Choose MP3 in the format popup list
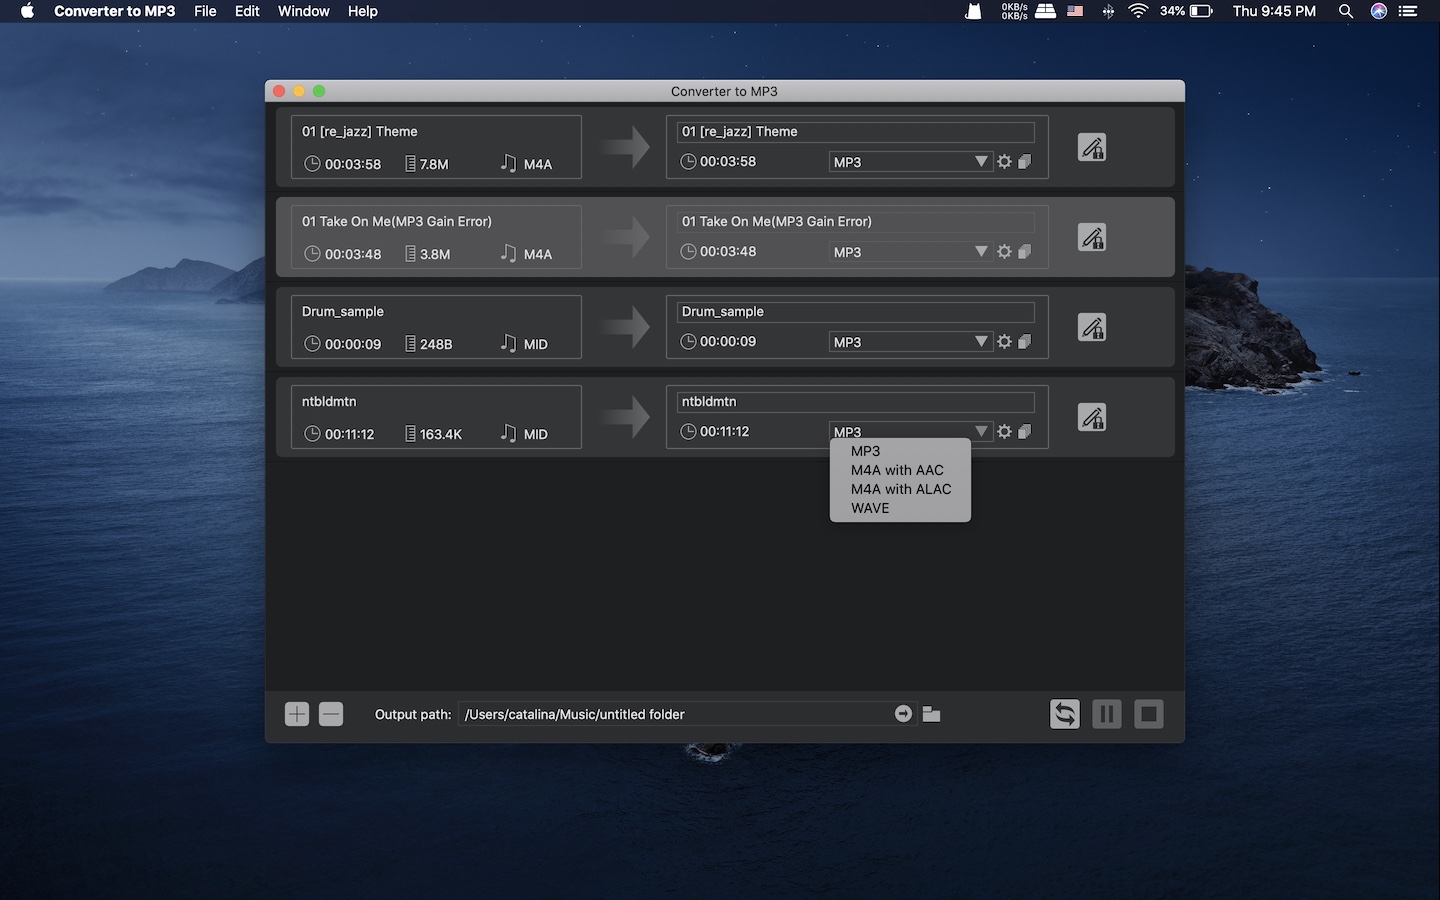This screenshot has height=900, width=1440. tap(900, 451)
